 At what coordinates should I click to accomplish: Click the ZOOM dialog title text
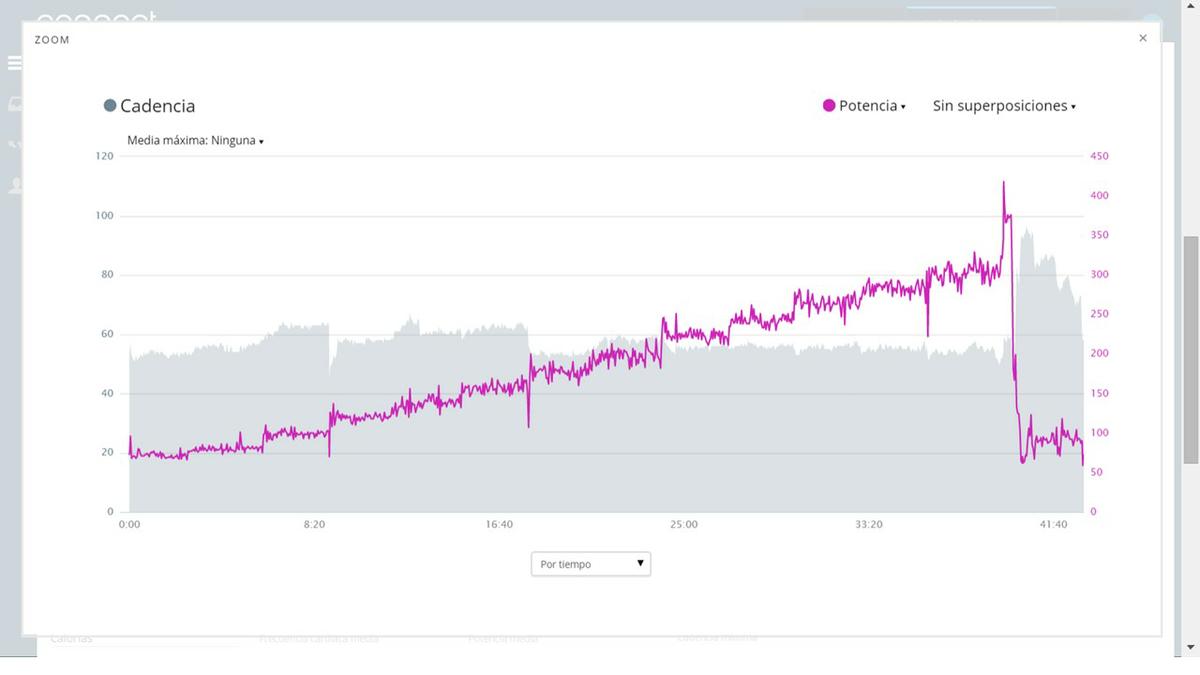(x=52, y=40)
